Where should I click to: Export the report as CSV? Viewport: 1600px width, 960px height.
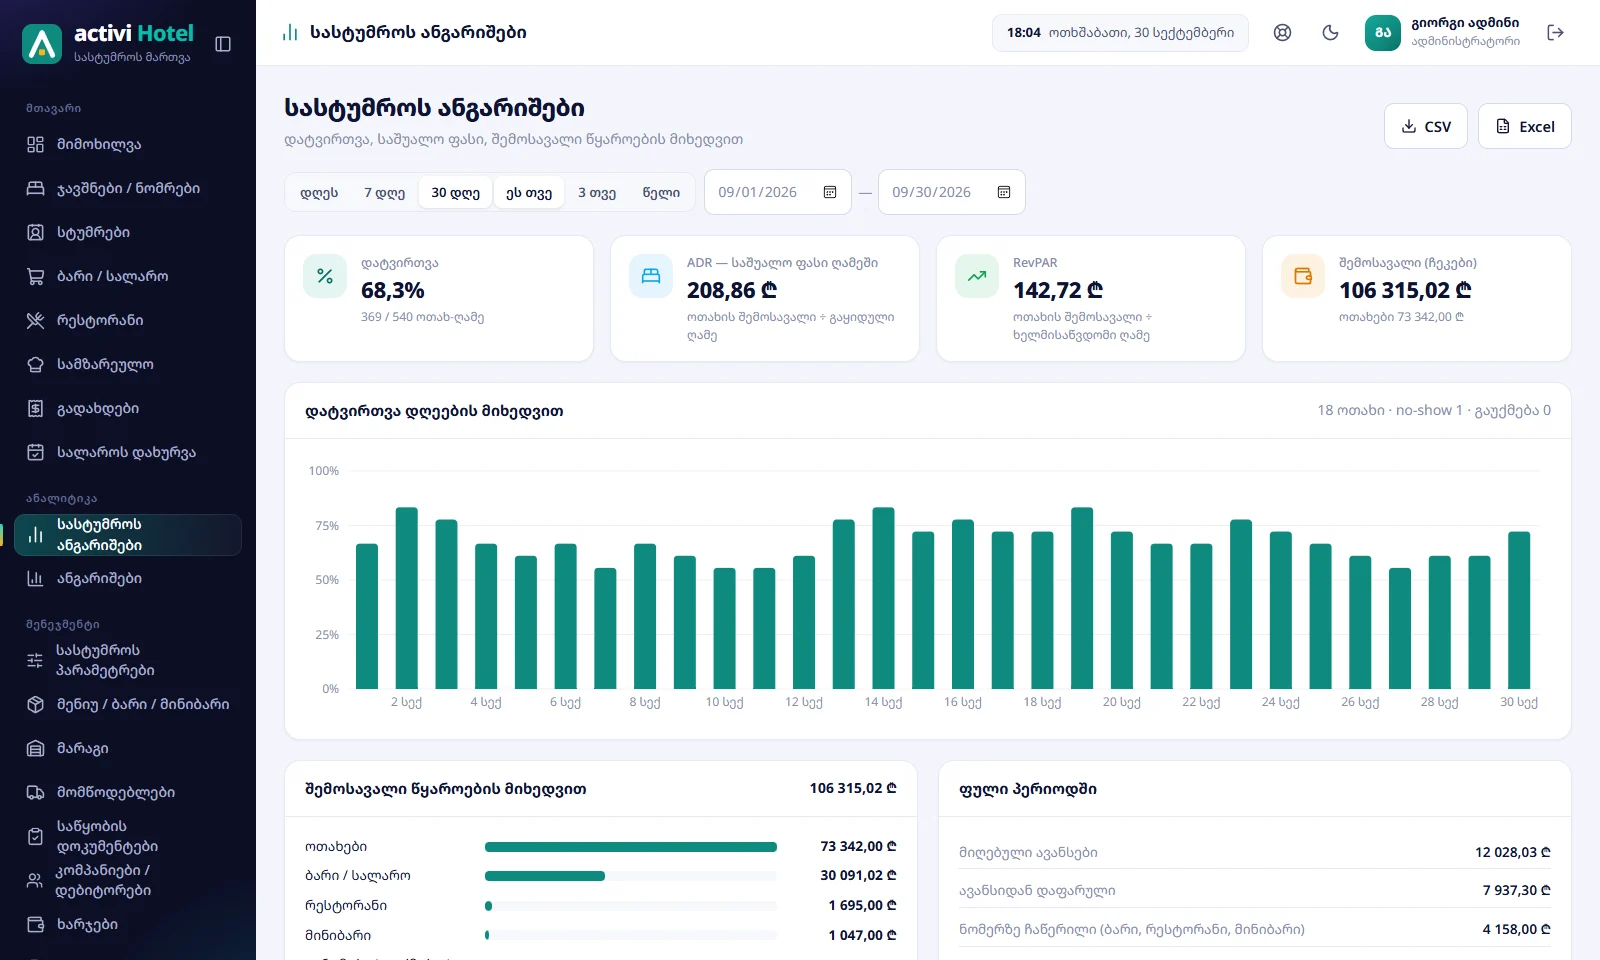1426,126
